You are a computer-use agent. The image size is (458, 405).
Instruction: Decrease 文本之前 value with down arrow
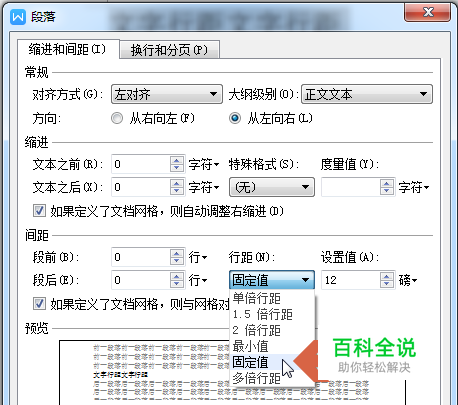pyautogui.click(x=177, y=168)
